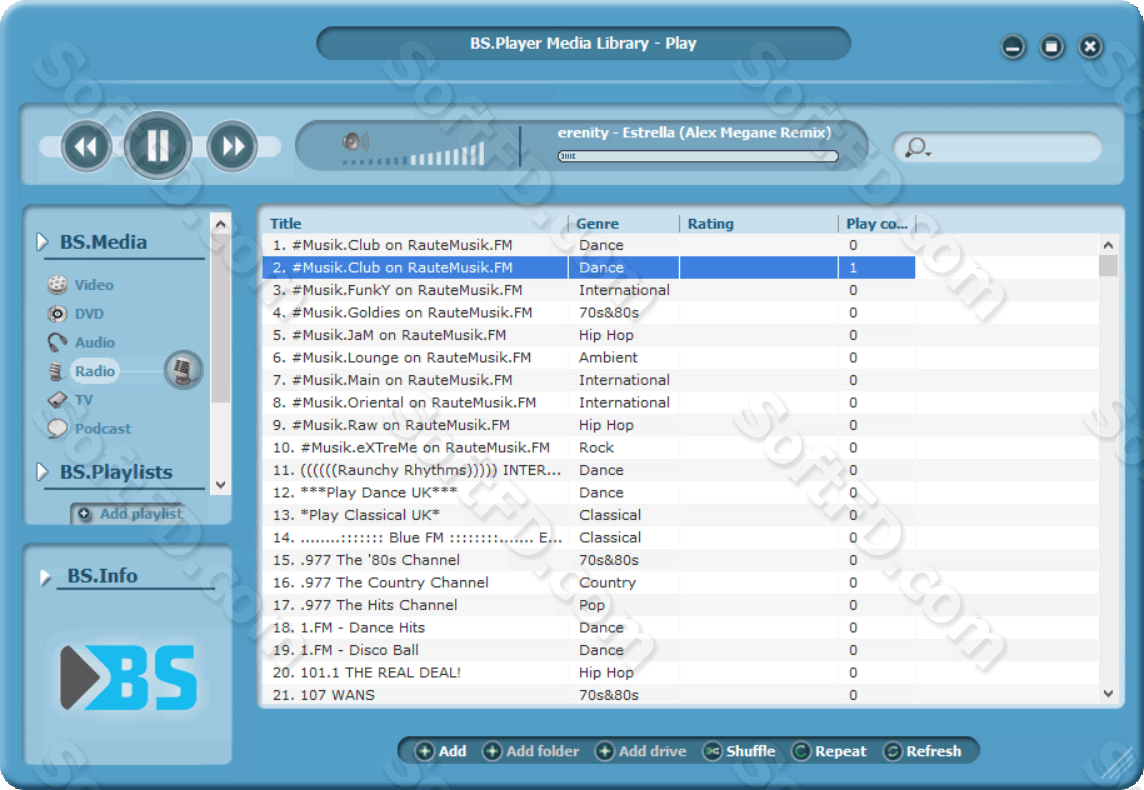The height and width of the screenshot is (790, 1144).
Task: Select the Radio media category
Action: pyautogui.click(x=95, y=371)
